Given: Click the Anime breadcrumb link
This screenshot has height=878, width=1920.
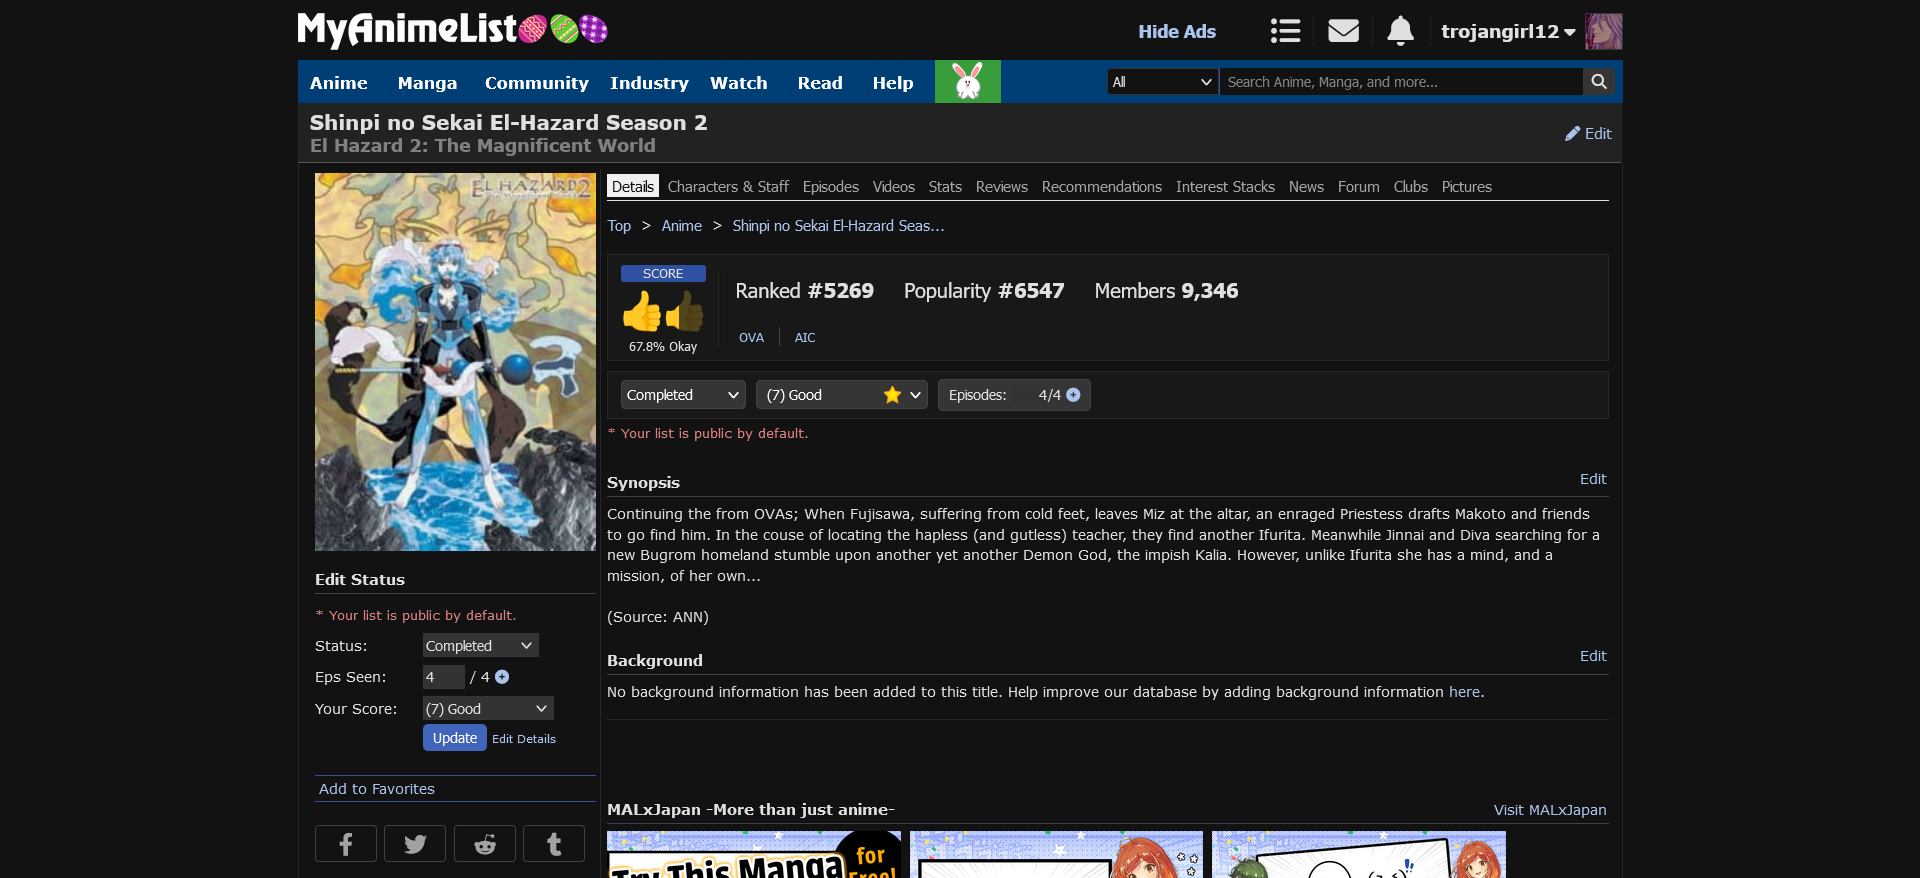Looking at the screenshot, I should [x=682, y=226].
